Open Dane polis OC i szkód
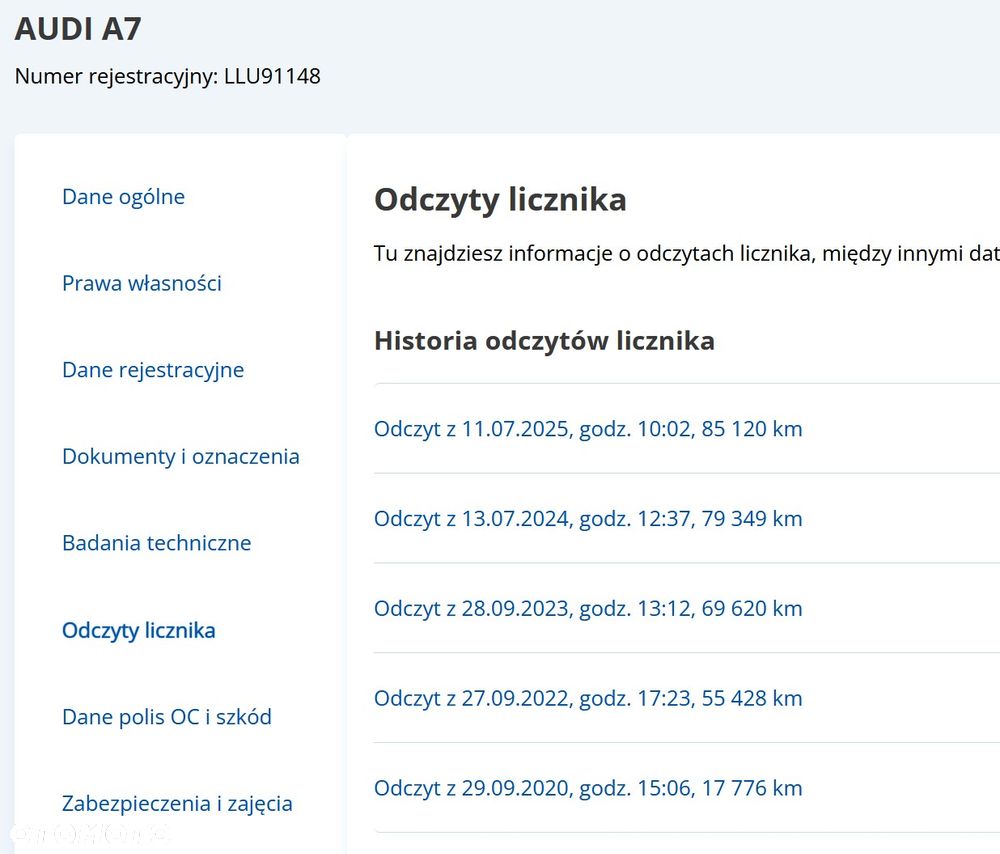 pos(167,717)
